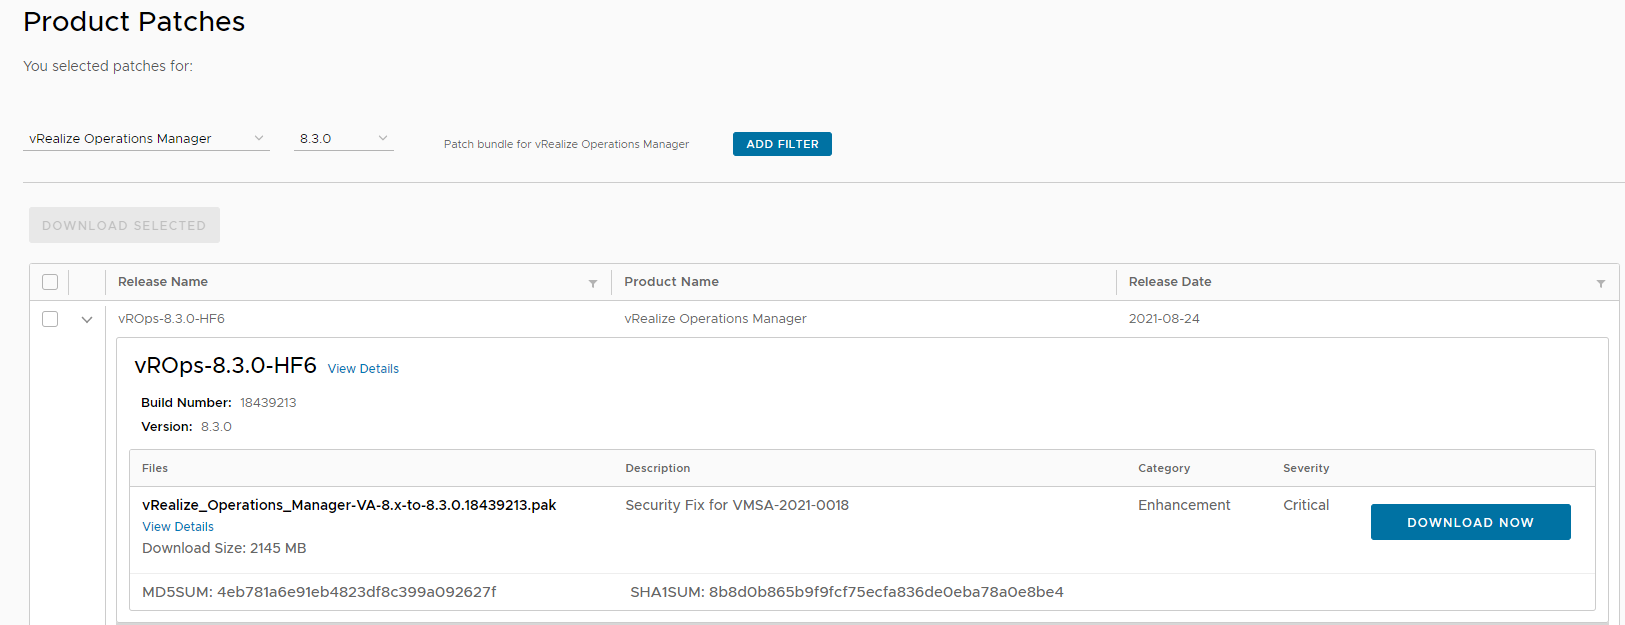The height and width of the screenshot is (625, 1625).
Task: Collapse the vROps-8.3.0-HF6 row chevron
Action: point(87,320)
